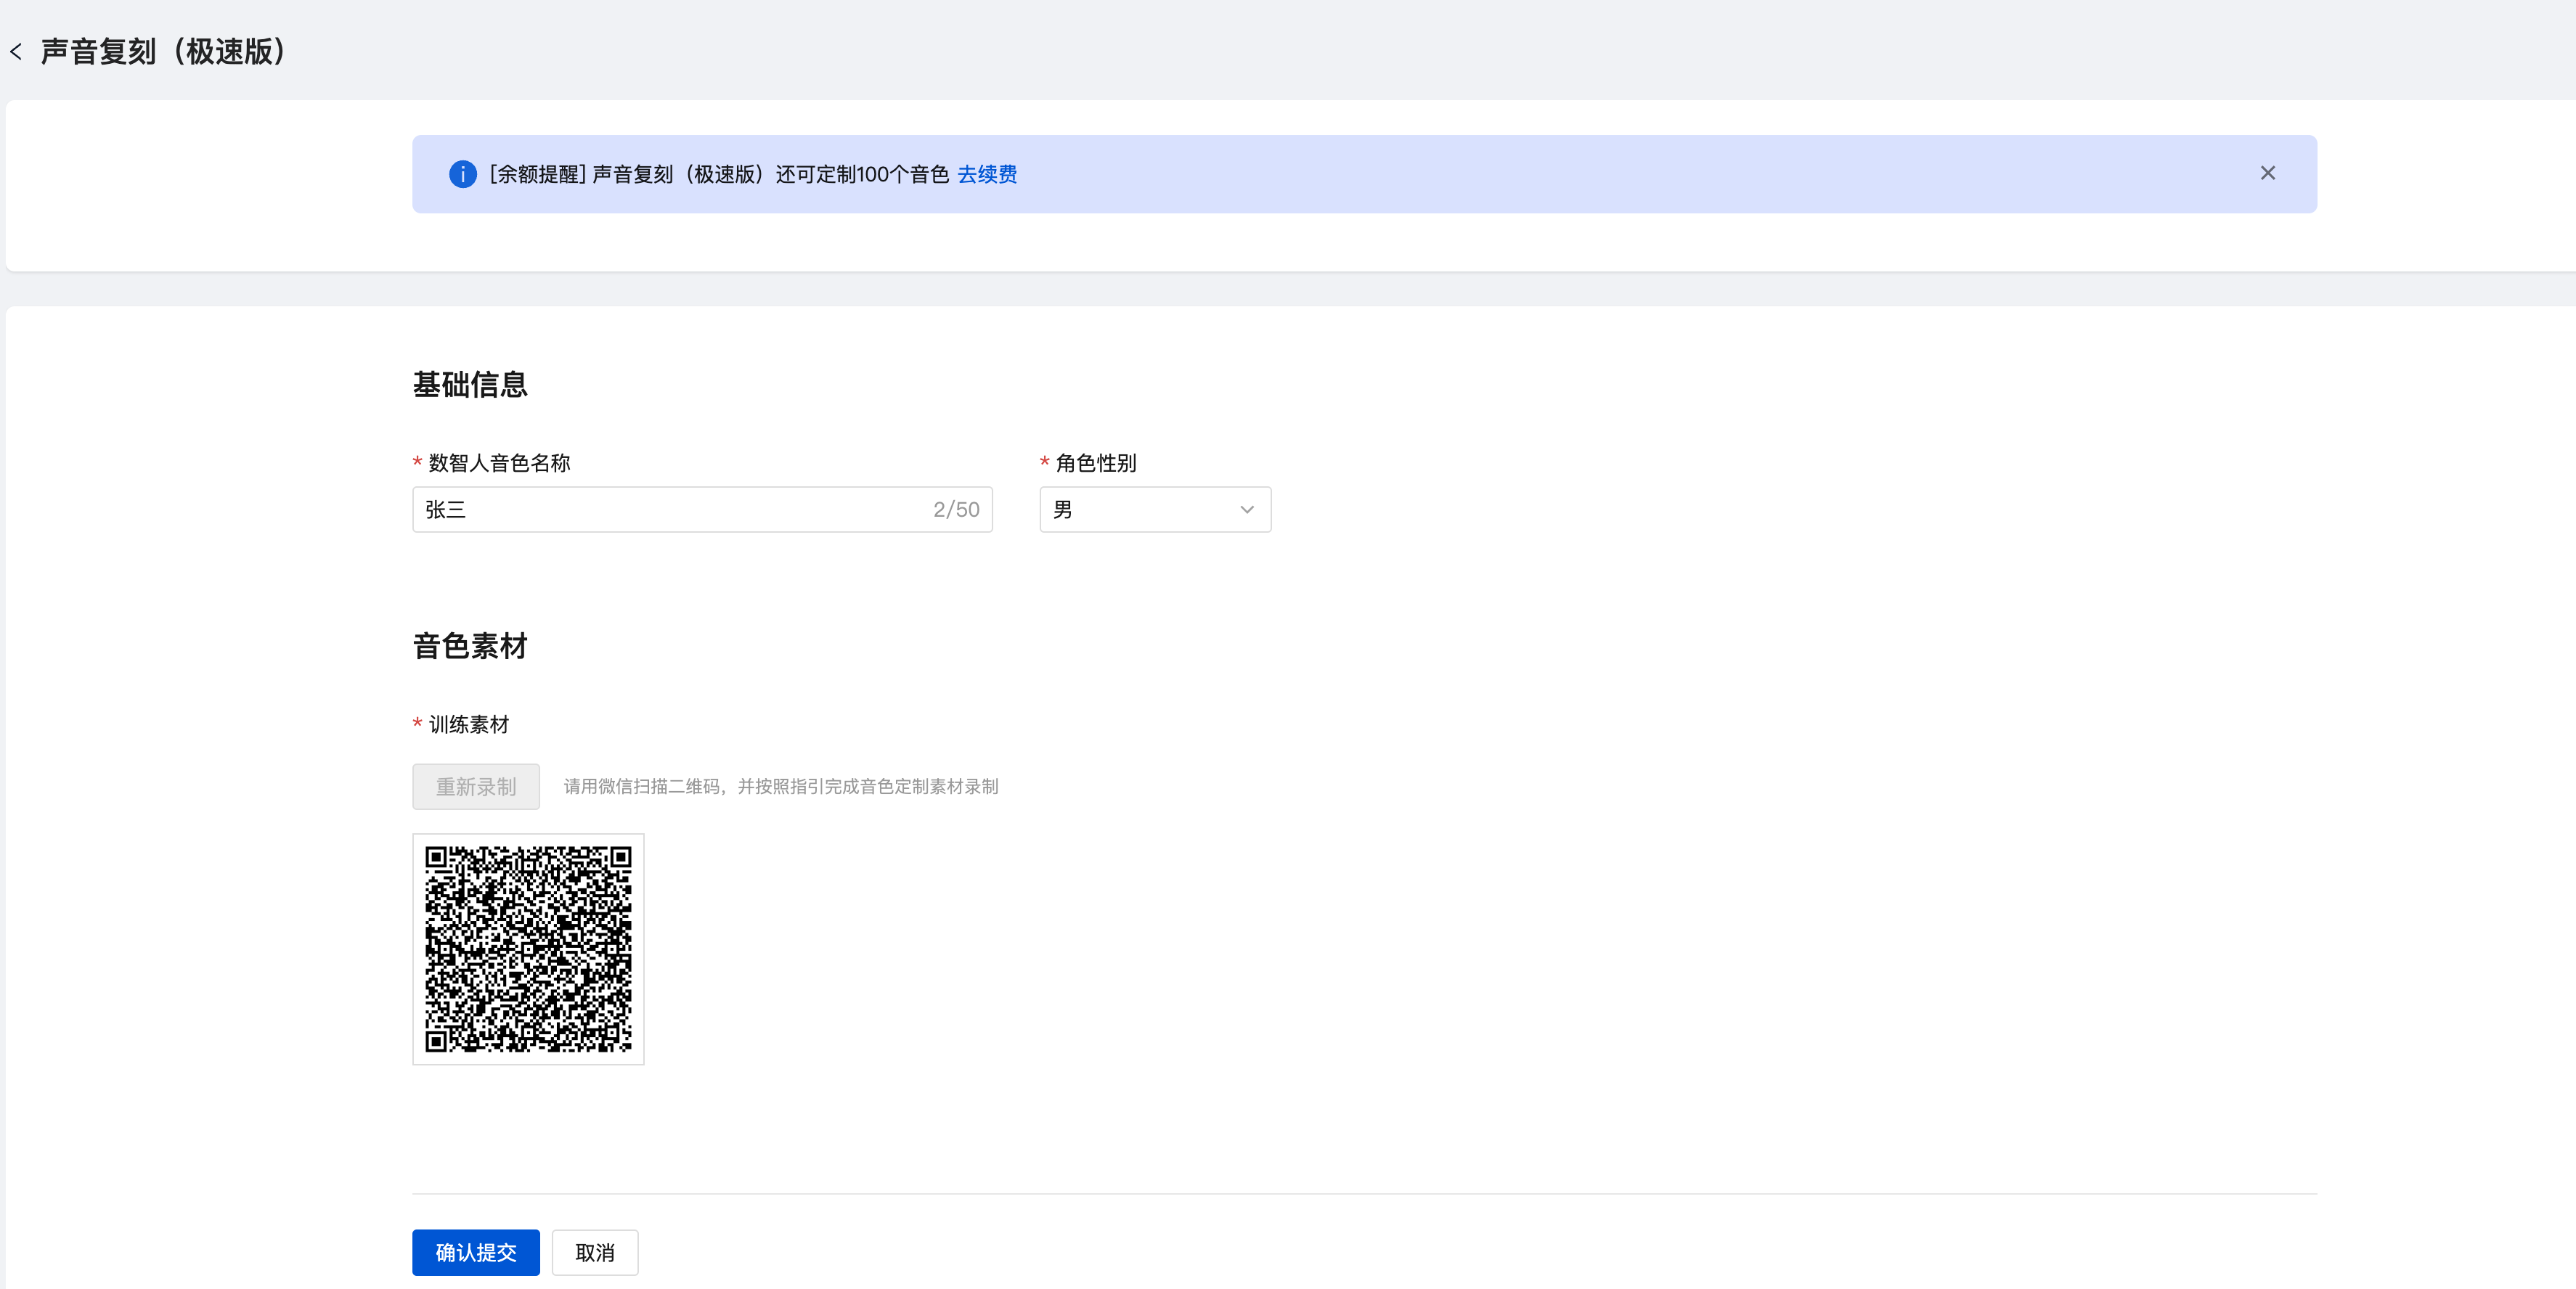Click the blue info icon in banner
Screen dimensions: 2576x1289
(462, 174)
